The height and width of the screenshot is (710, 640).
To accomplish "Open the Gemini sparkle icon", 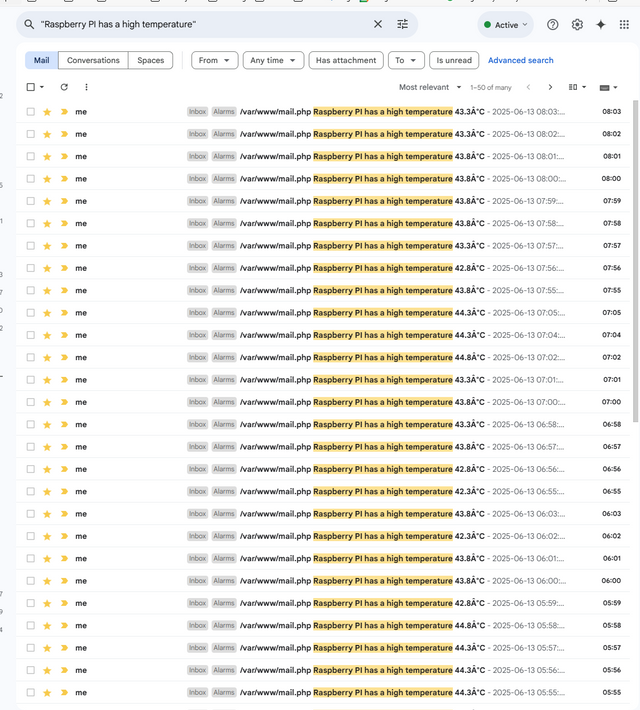I will pos(601,25).
